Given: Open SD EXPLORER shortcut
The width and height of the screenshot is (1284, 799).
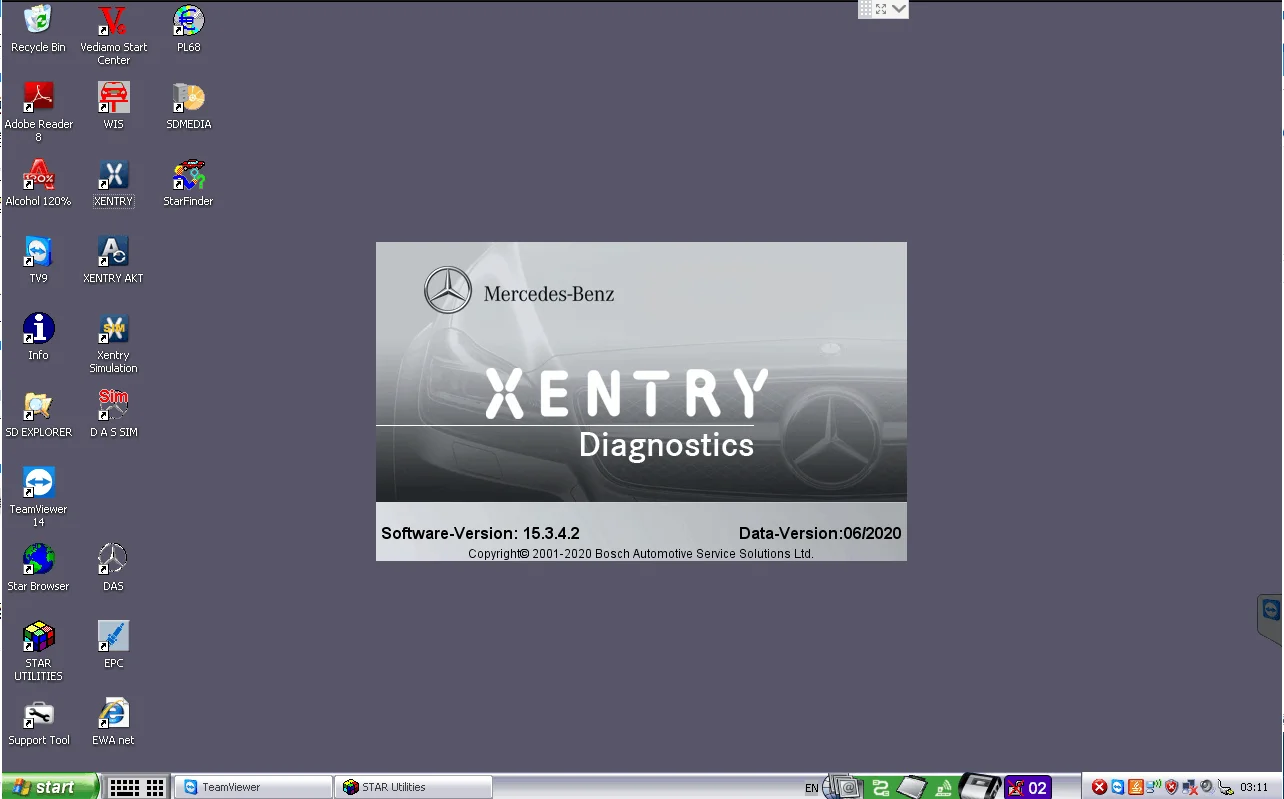Looking at the screenshot, I should click(38, 414).
